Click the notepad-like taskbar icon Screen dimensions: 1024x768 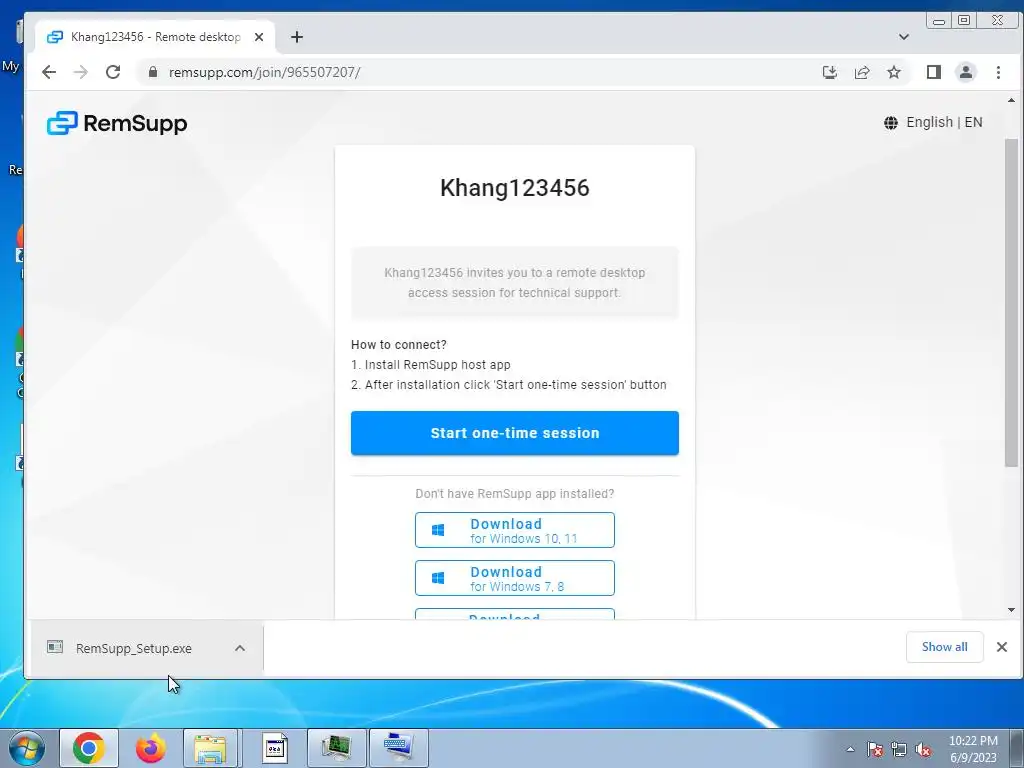(x=275, y=748)
